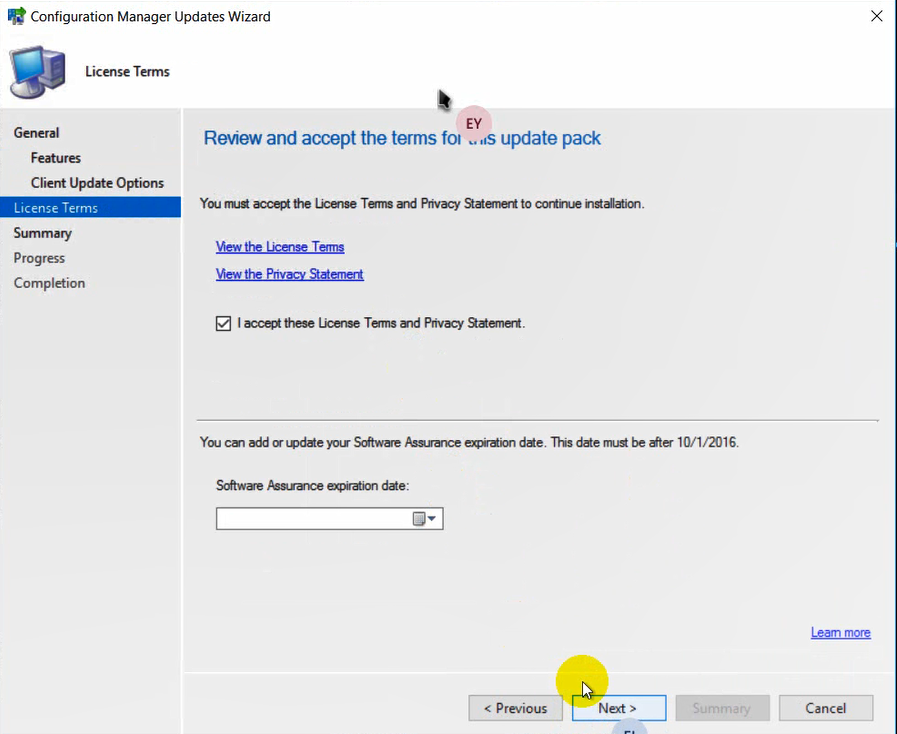Open the View the License Terms link
The width and height of the screenshot is (897, 734).
click(280, 247)
